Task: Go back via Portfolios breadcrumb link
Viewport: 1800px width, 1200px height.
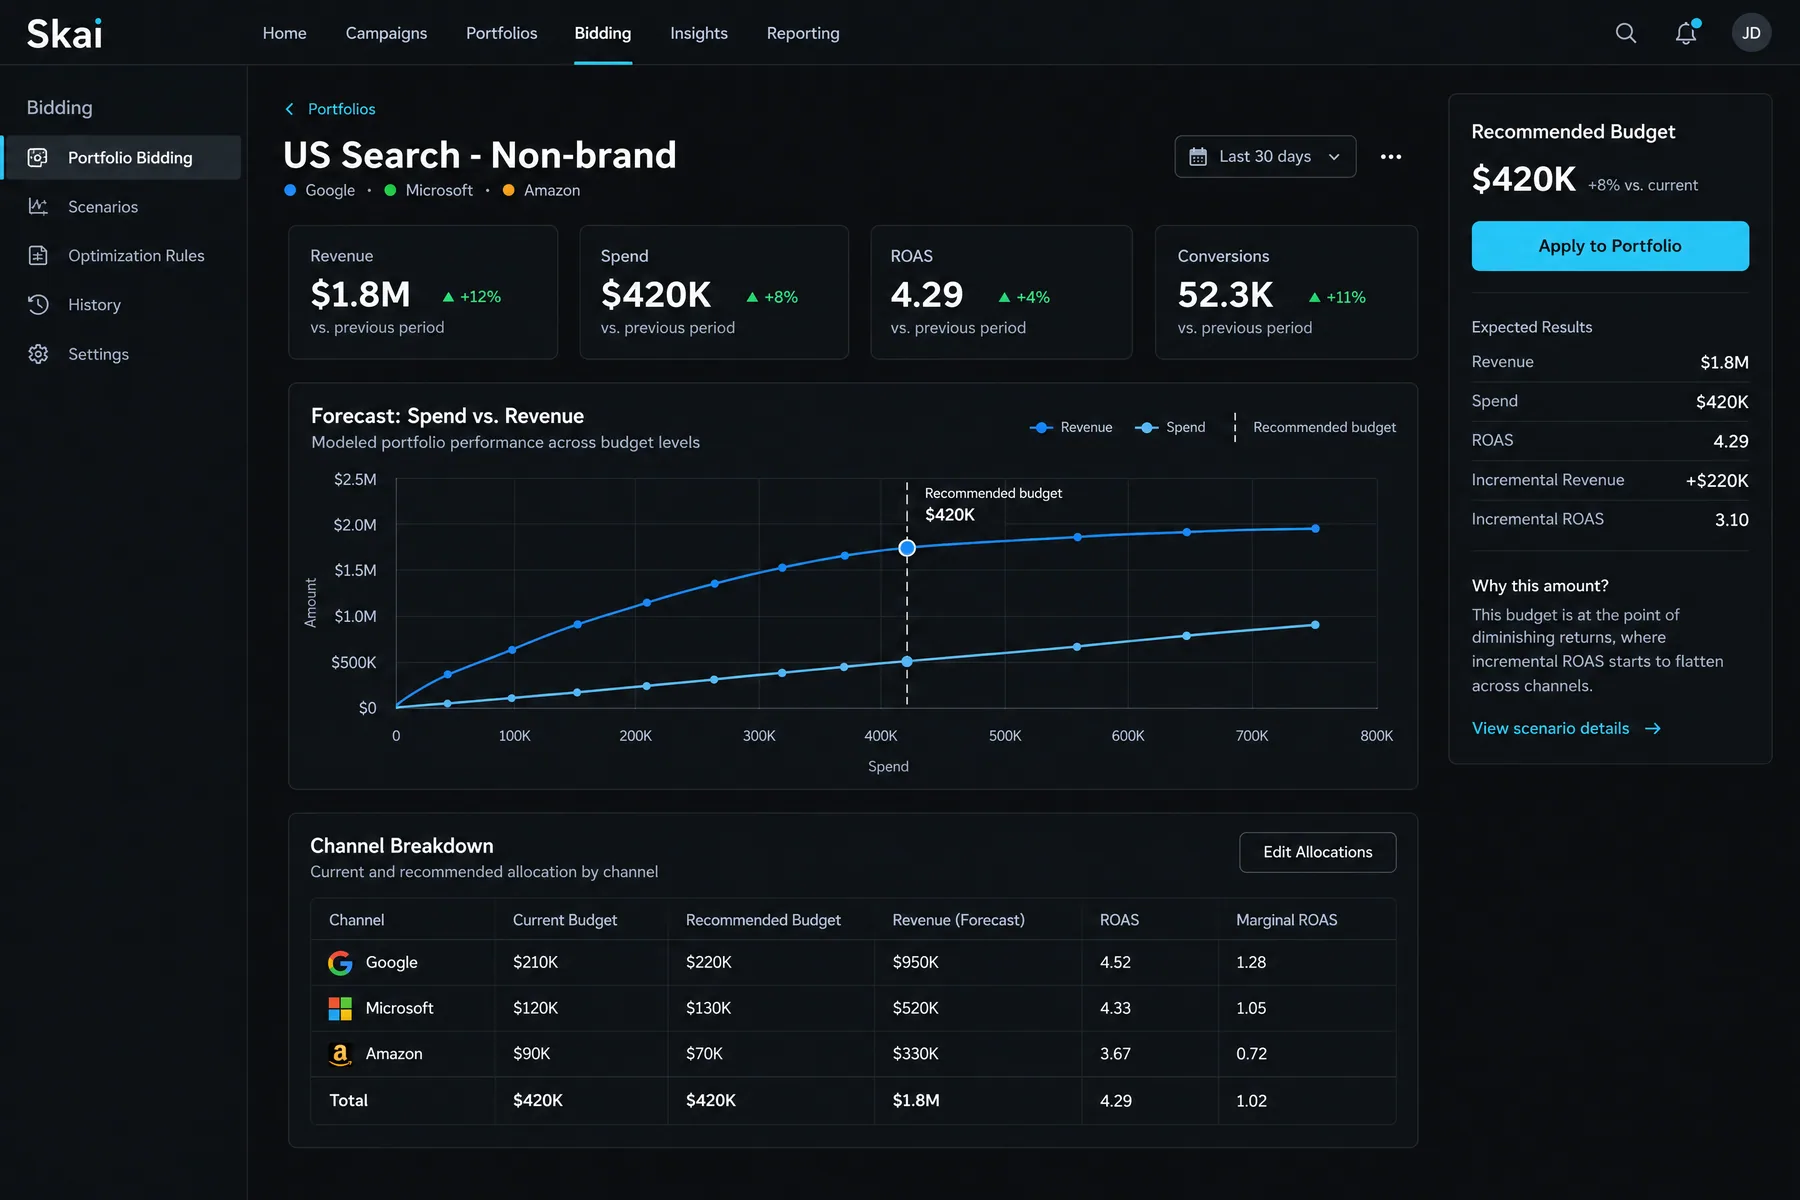Action: click(341, 109)
